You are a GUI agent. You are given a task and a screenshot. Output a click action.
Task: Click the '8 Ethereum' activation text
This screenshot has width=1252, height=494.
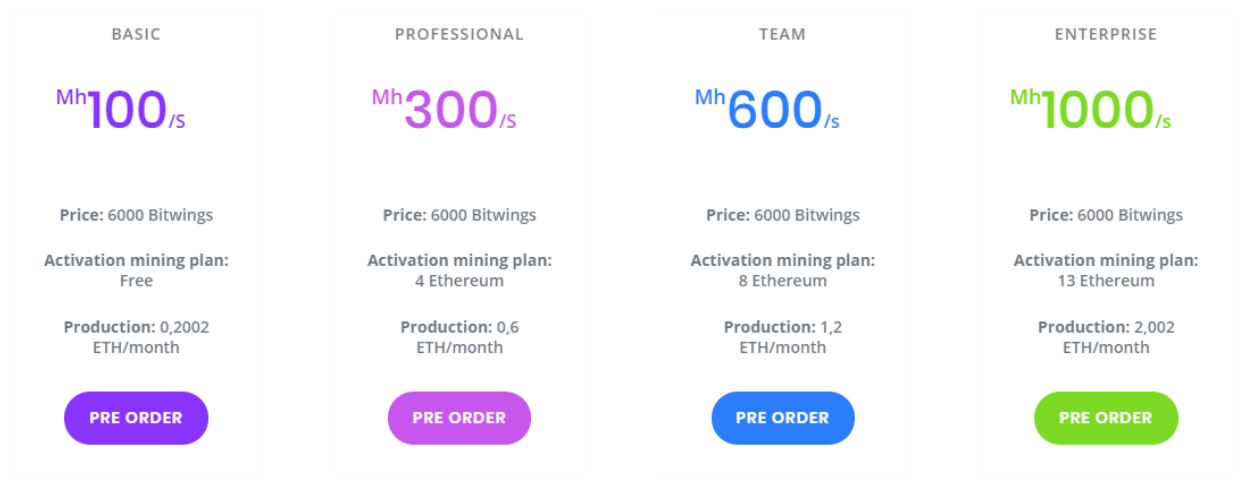pos(783,281)
